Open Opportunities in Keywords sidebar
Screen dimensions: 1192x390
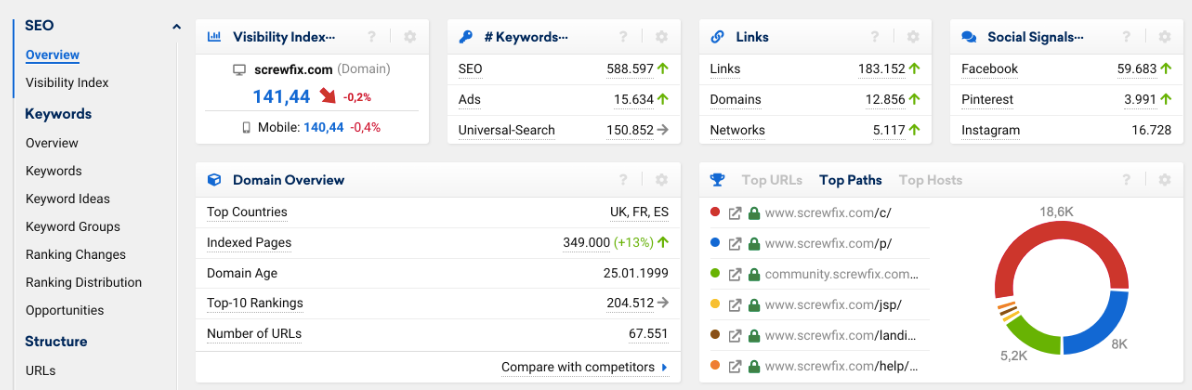click(x=65, y=310)
